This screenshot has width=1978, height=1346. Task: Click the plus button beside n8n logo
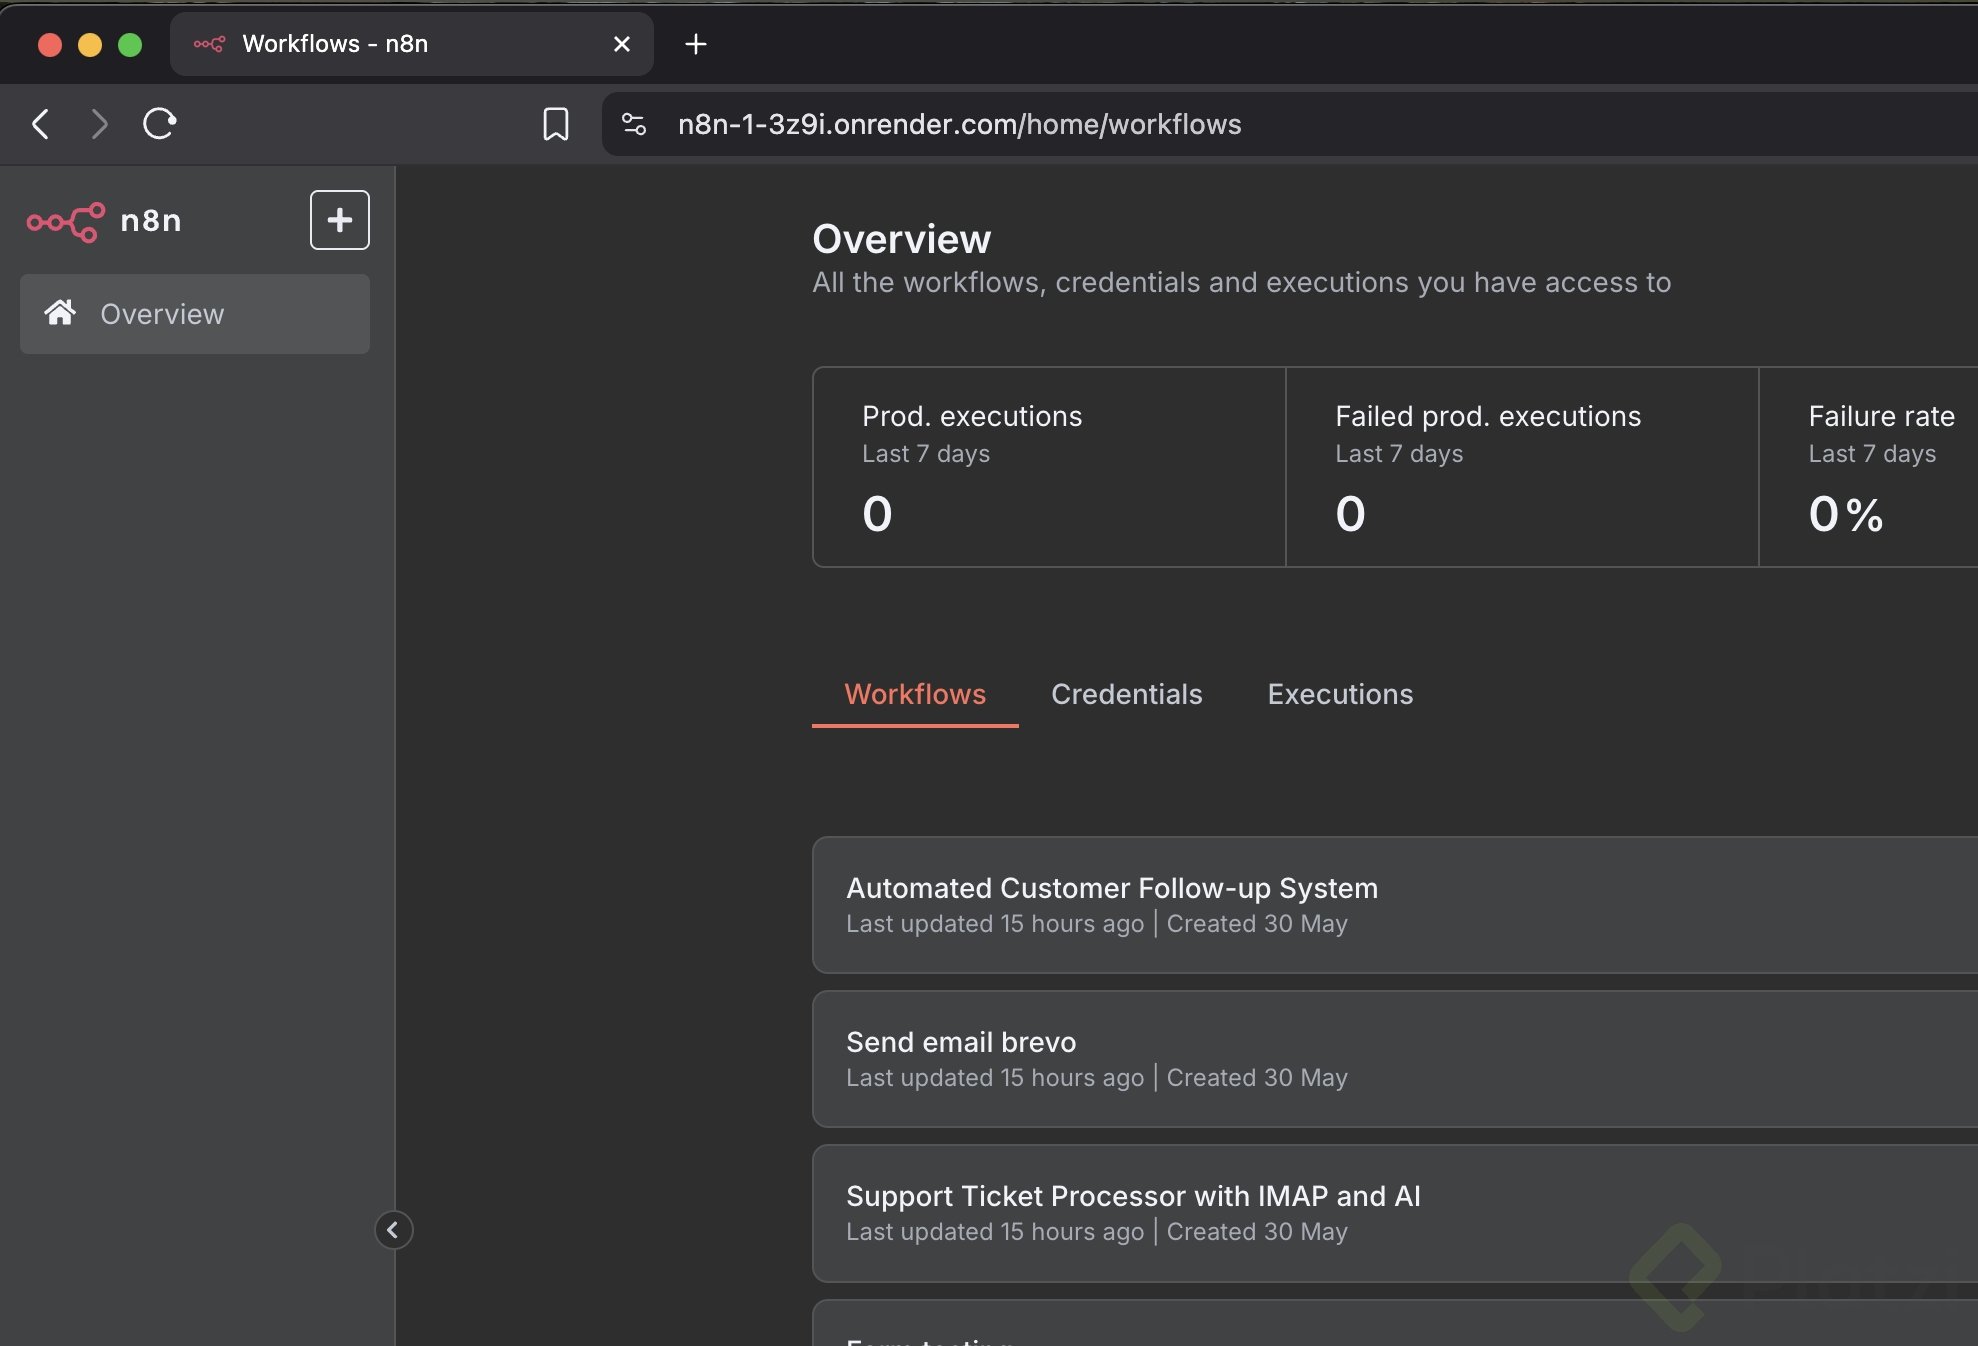coord(339,220)
